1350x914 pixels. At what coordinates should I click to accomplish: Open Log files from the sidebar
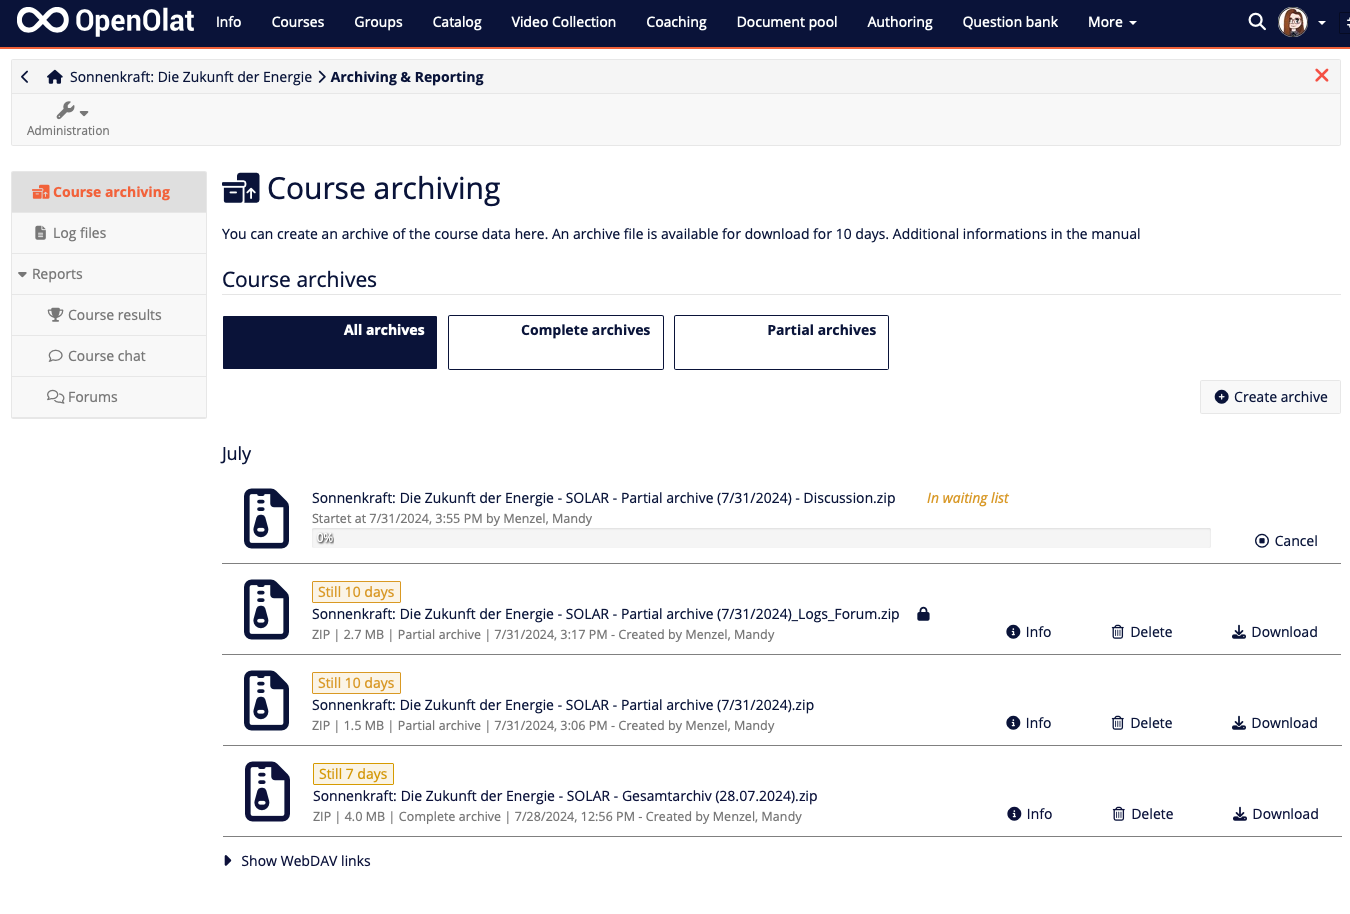77,232
